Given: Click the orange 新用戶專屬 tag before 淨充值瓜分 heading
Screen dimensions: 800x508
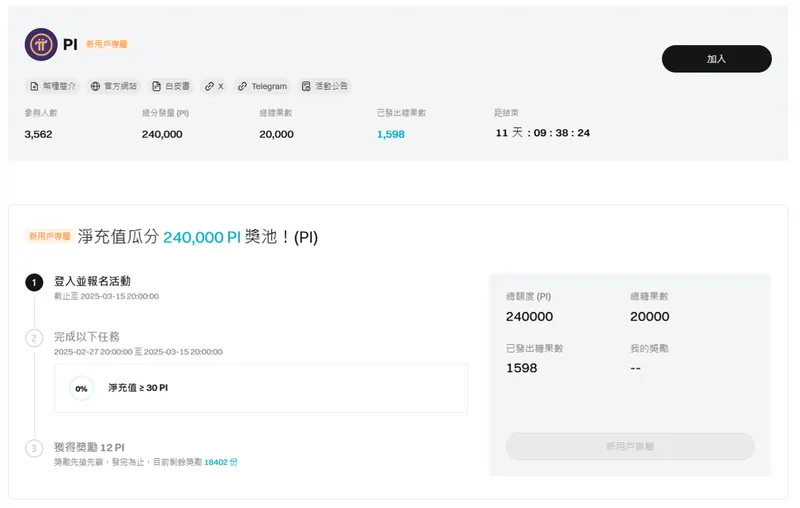Looking at the screenshot, I should (49, 236).
